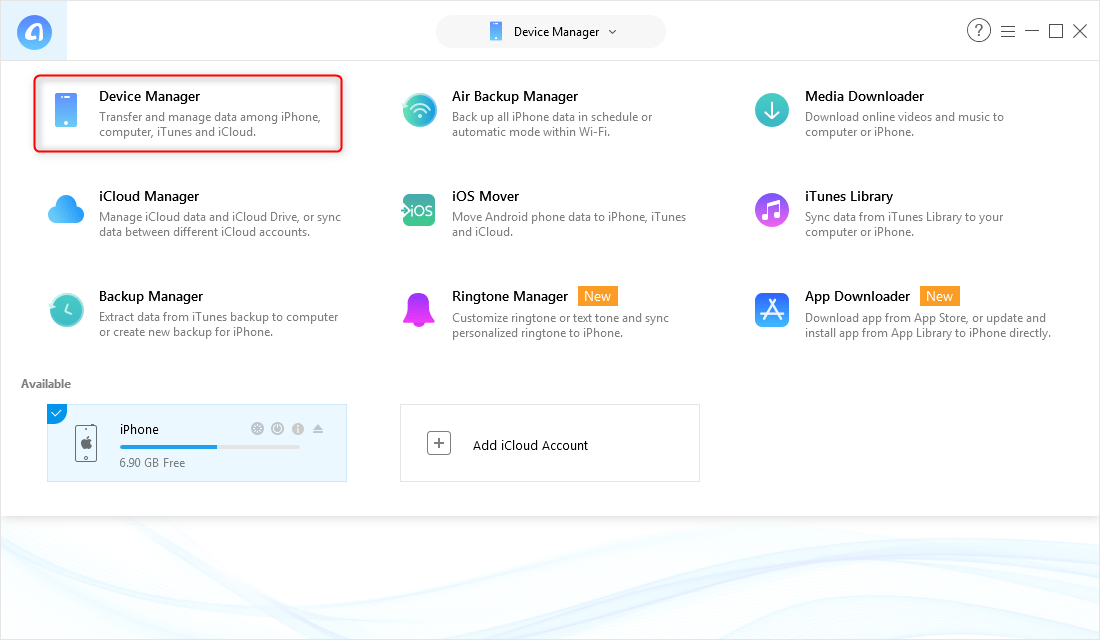Select the iTunes Library title
1100x640 pixels.
pos(849,196)
